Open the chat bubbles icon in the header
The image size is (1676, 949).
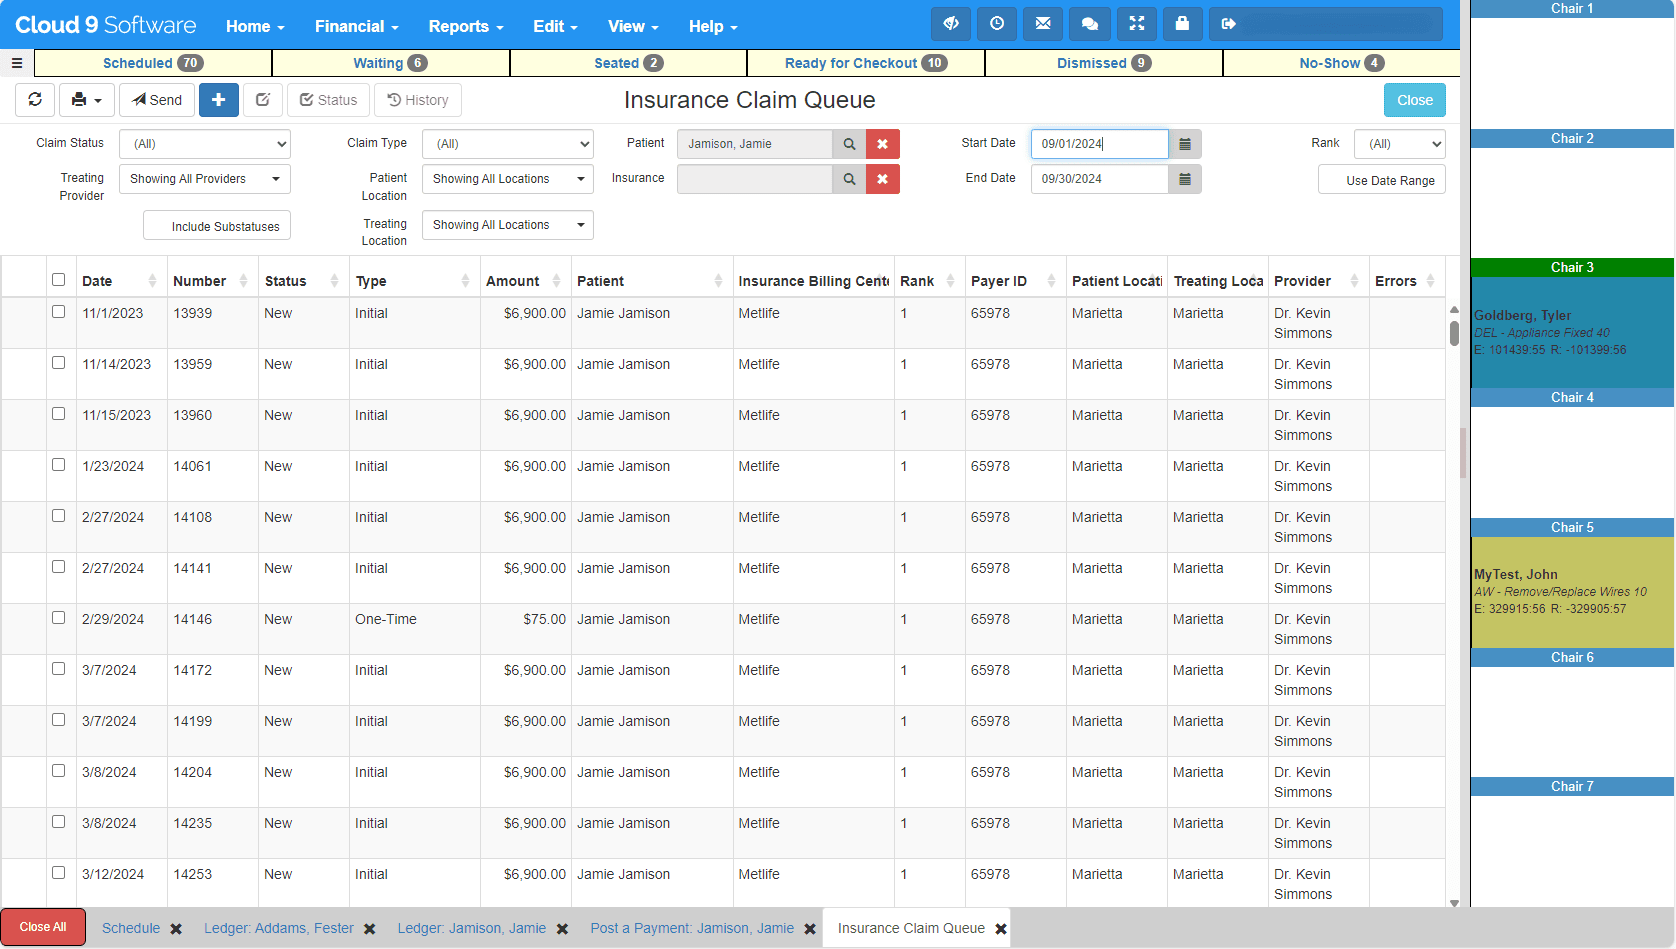(x=1089, y=23)
